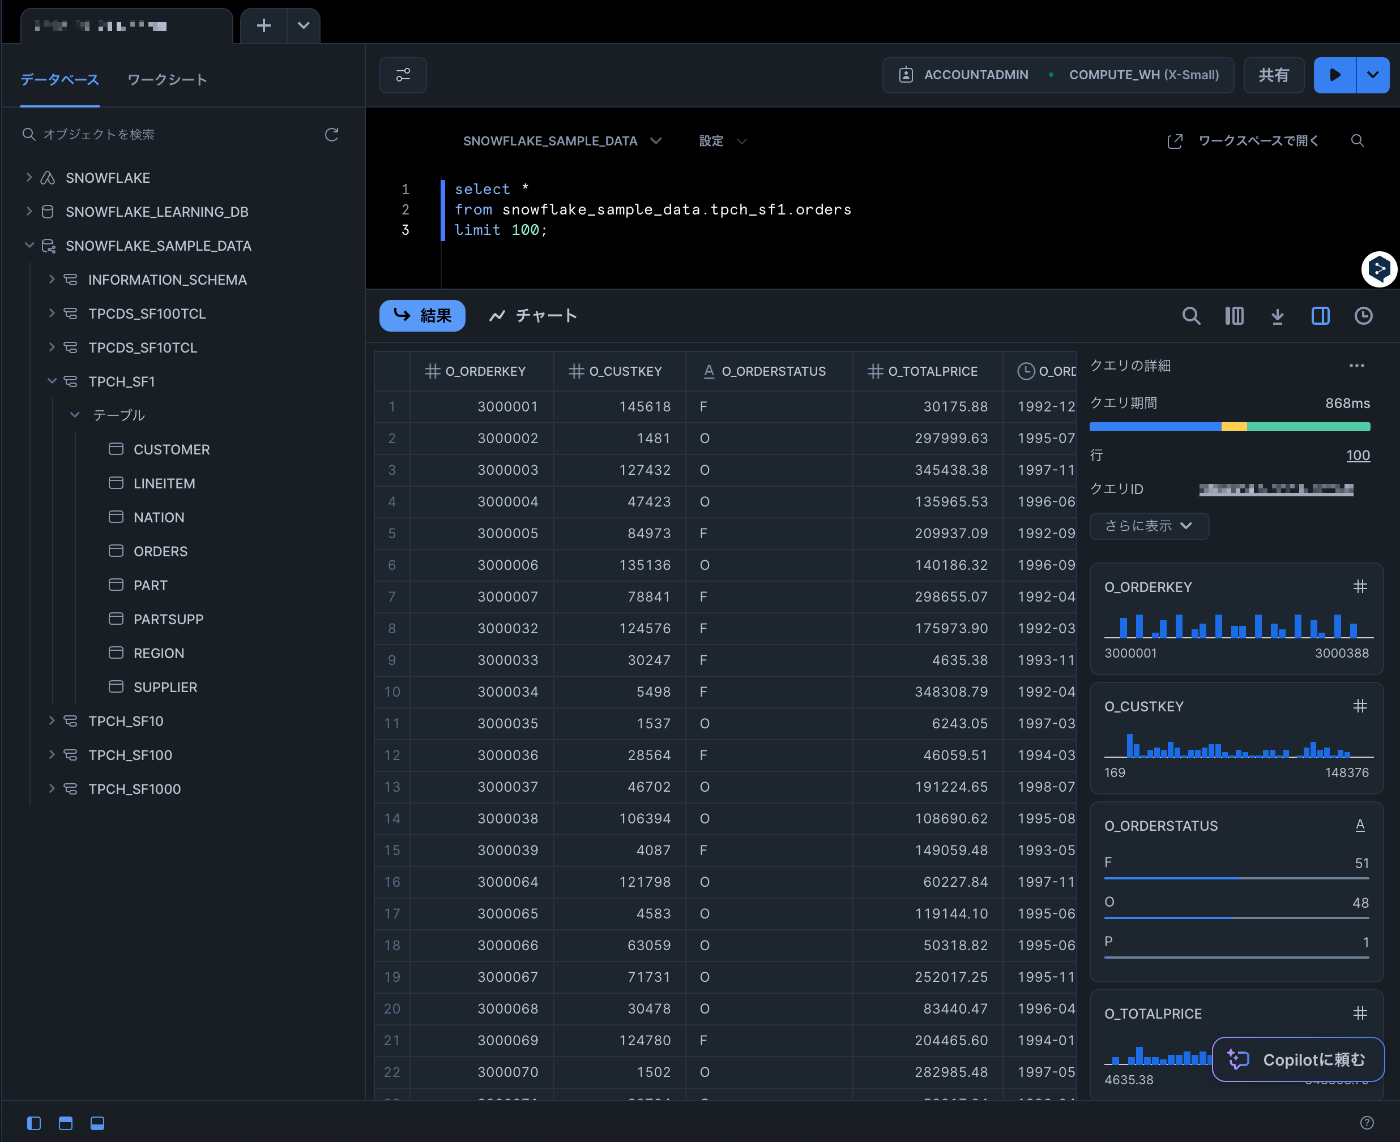Open the run options dropdown arrow
The image size is (1400, 1142).
point(1373,75)
